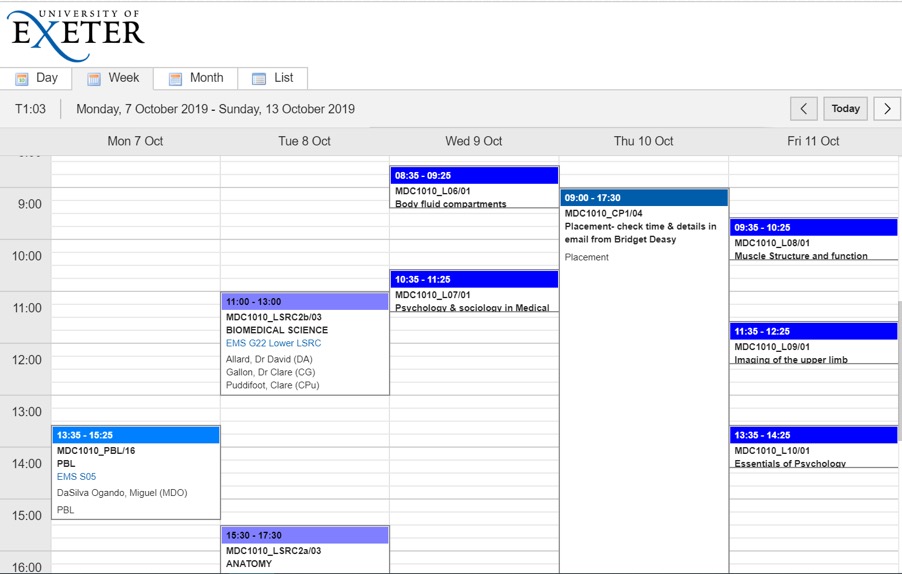Click the University of Exeter logo
Screen dimensions: 902x574
tap(76, 31)
